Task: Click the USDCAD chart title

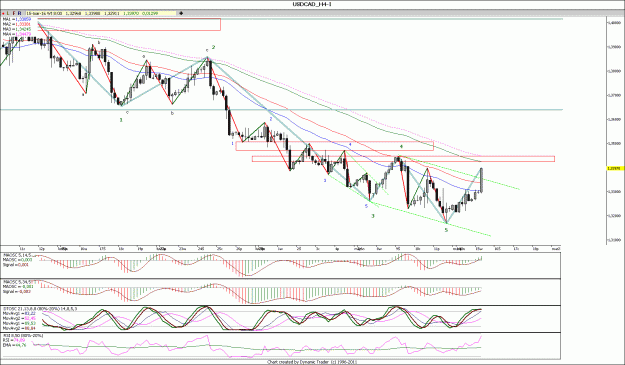Action: click(x=312, y=4)
